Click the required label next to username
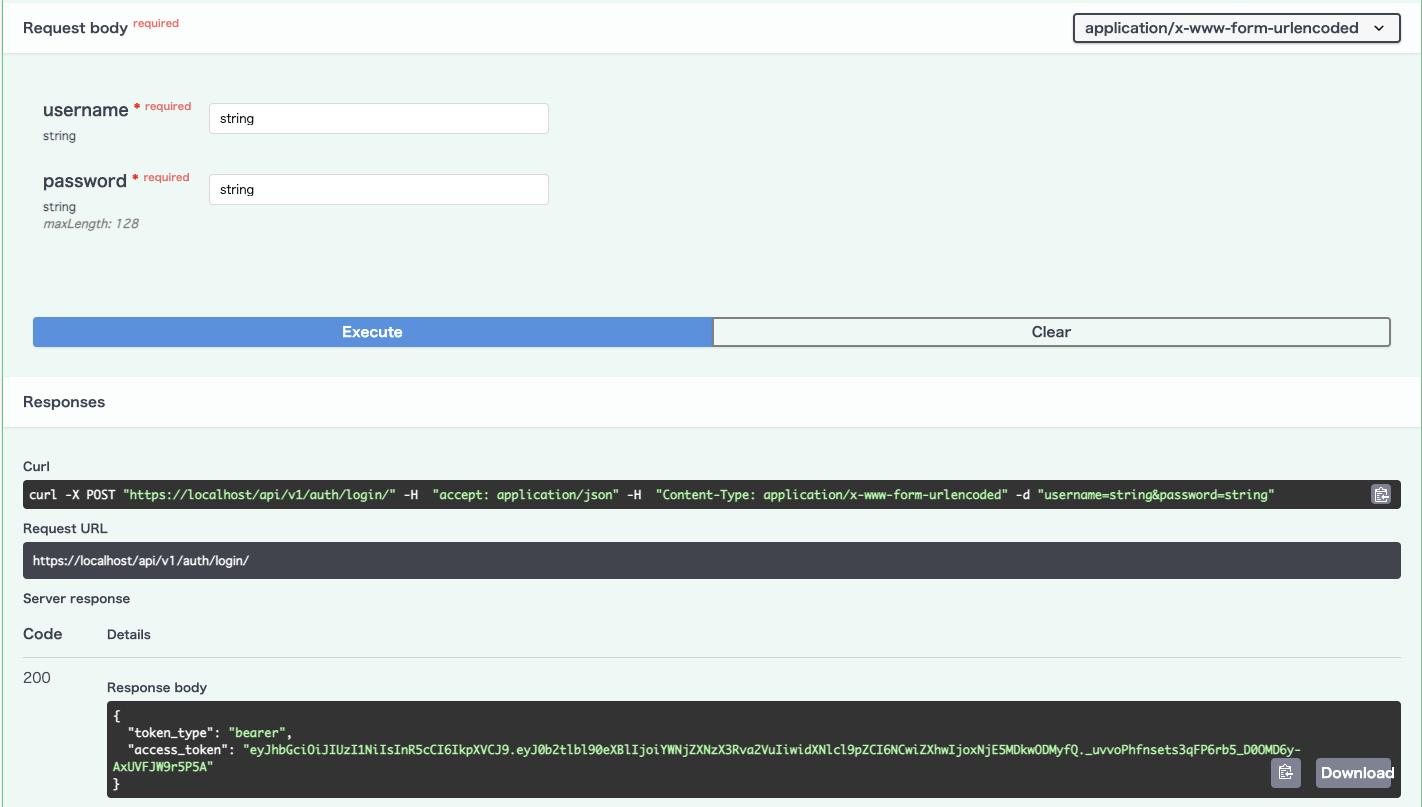Image resolution: width=1422 pixels, height=807 pixels. click(167, 105)
